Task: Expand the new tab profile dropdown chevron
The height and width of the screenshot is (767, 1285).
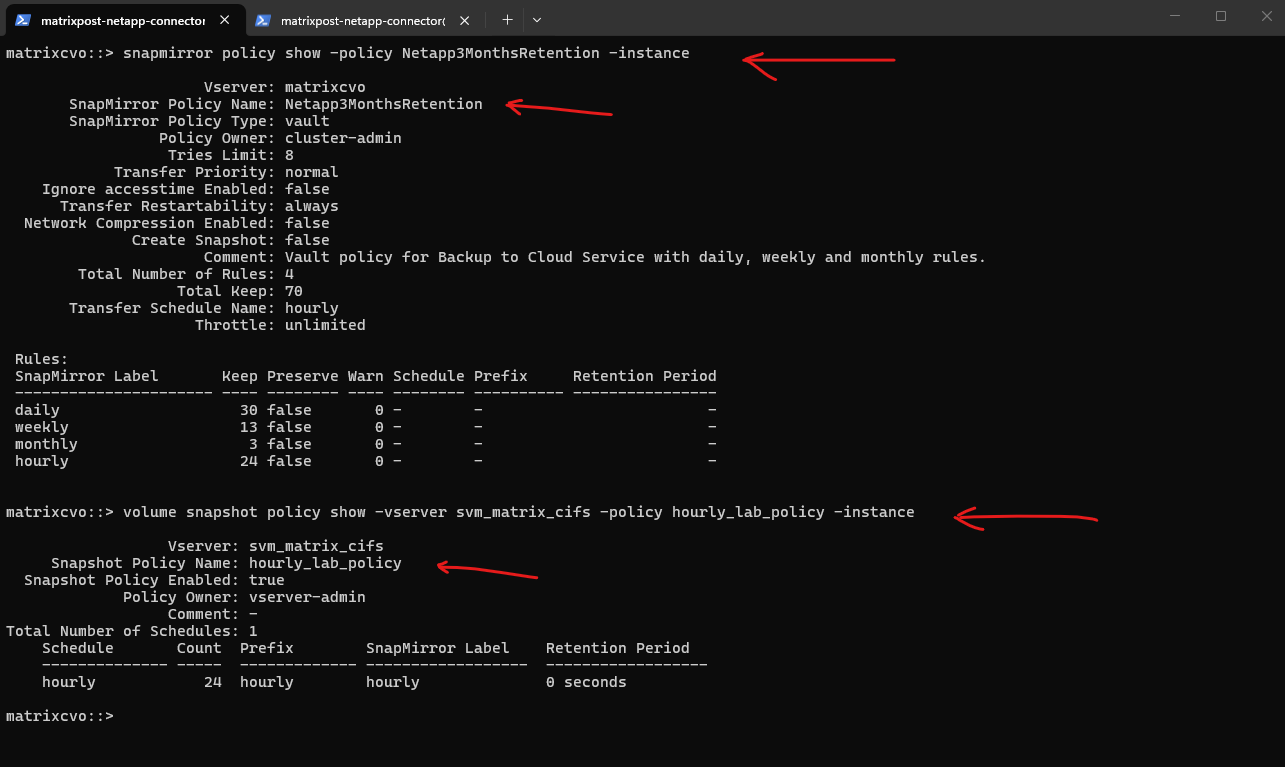Action: pos(537,20)
